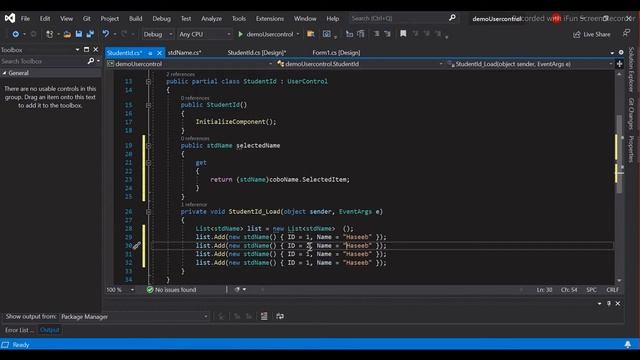Open the demoUsercontrol project navigation dropdown
The height and width of the screenshot is (360, 640).
(x=190, y=64)
